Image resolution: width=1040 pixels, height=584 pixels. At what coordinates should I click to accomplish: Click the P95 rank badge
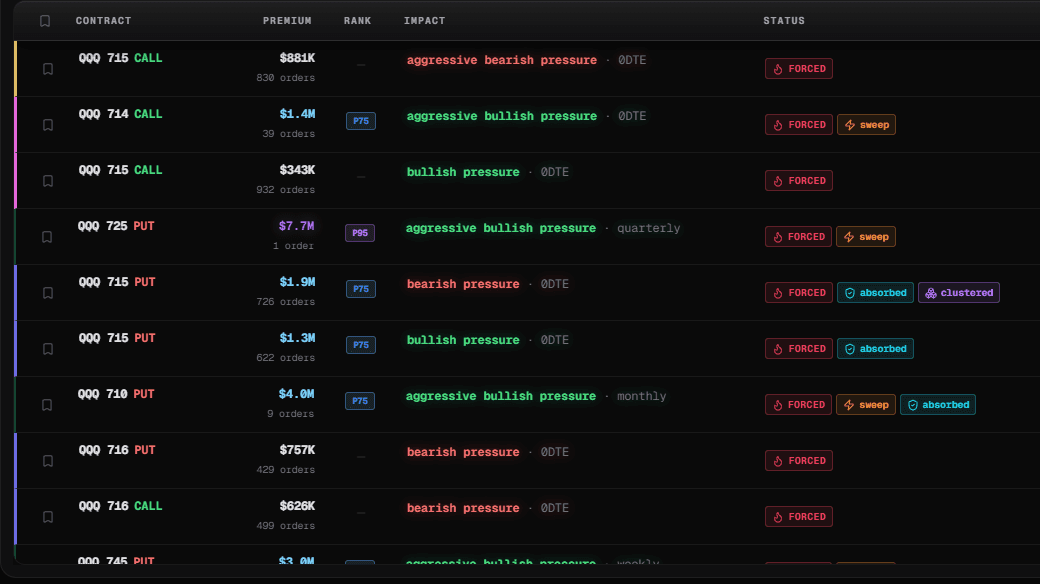tap(360, 233)
